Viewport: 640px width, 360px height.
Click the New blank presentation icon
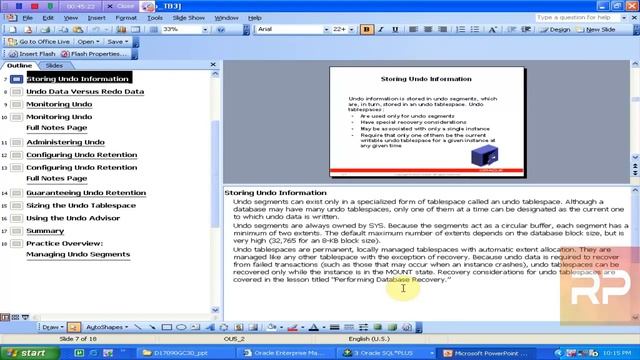13,29
